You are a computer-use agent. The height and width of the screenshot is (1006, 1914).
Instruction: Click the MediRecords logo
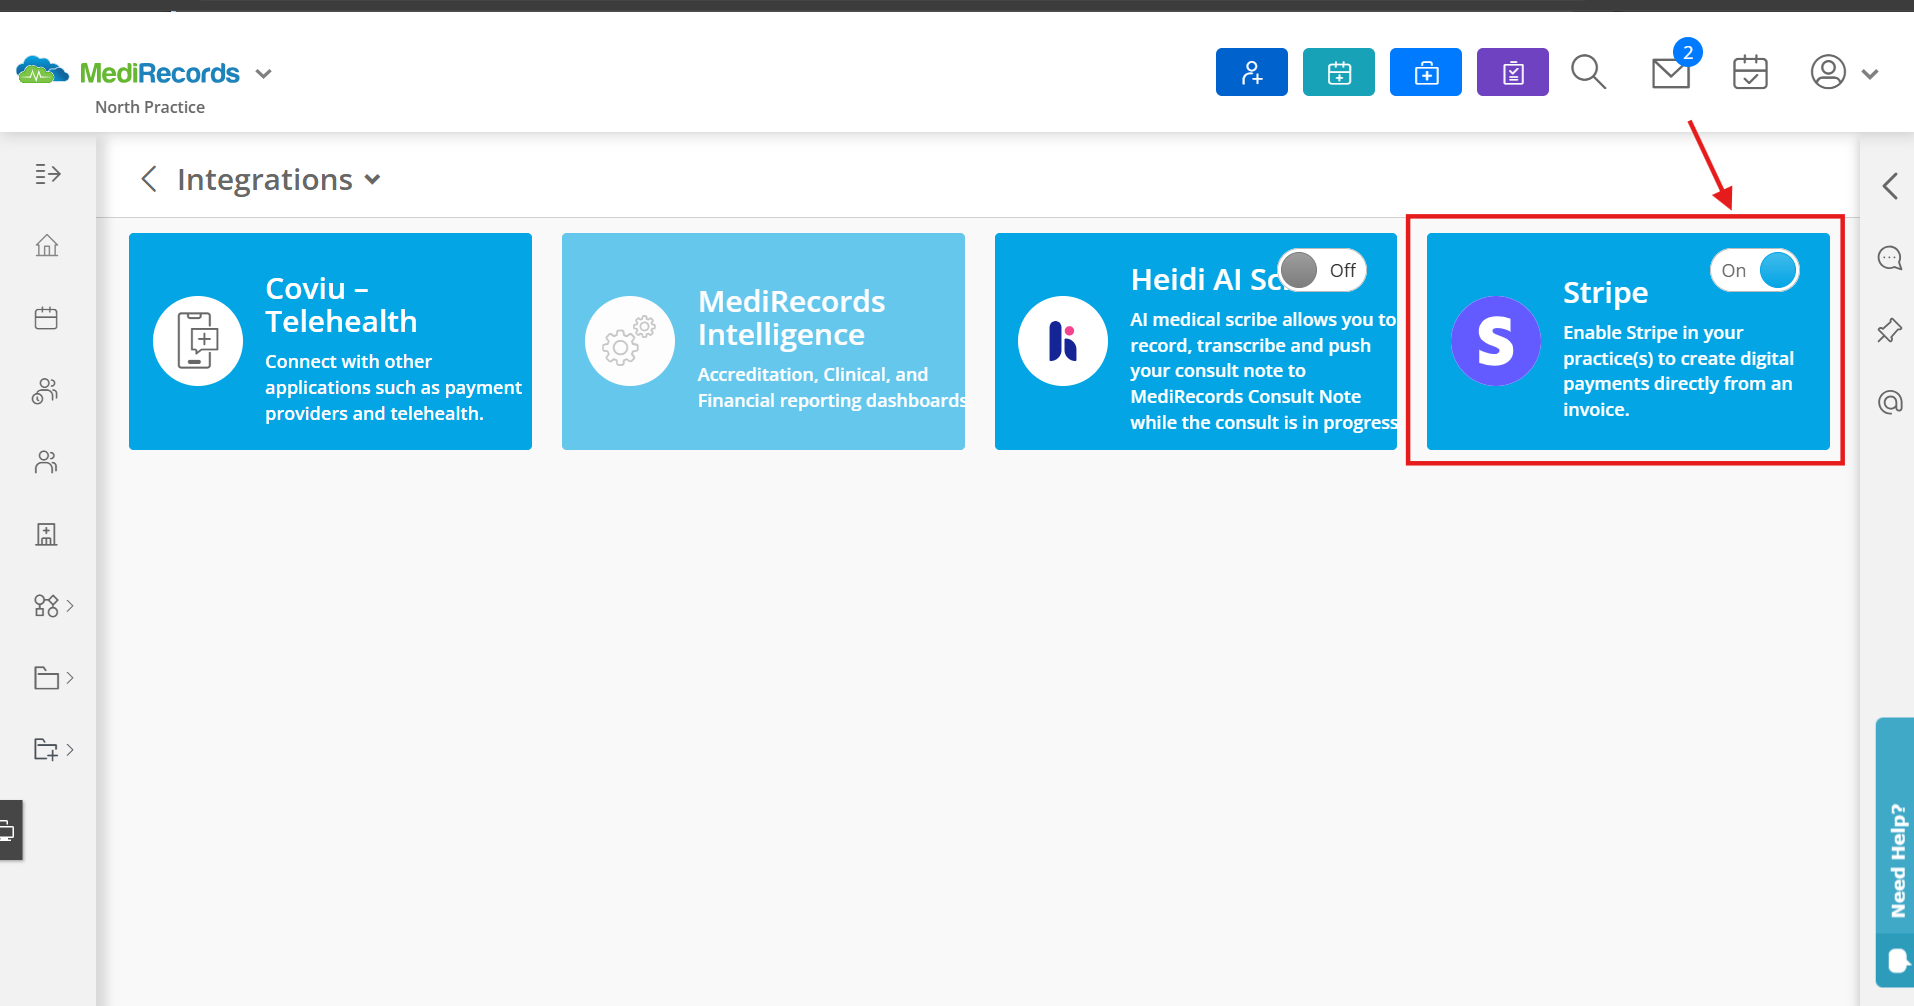[x=128, y=72]
